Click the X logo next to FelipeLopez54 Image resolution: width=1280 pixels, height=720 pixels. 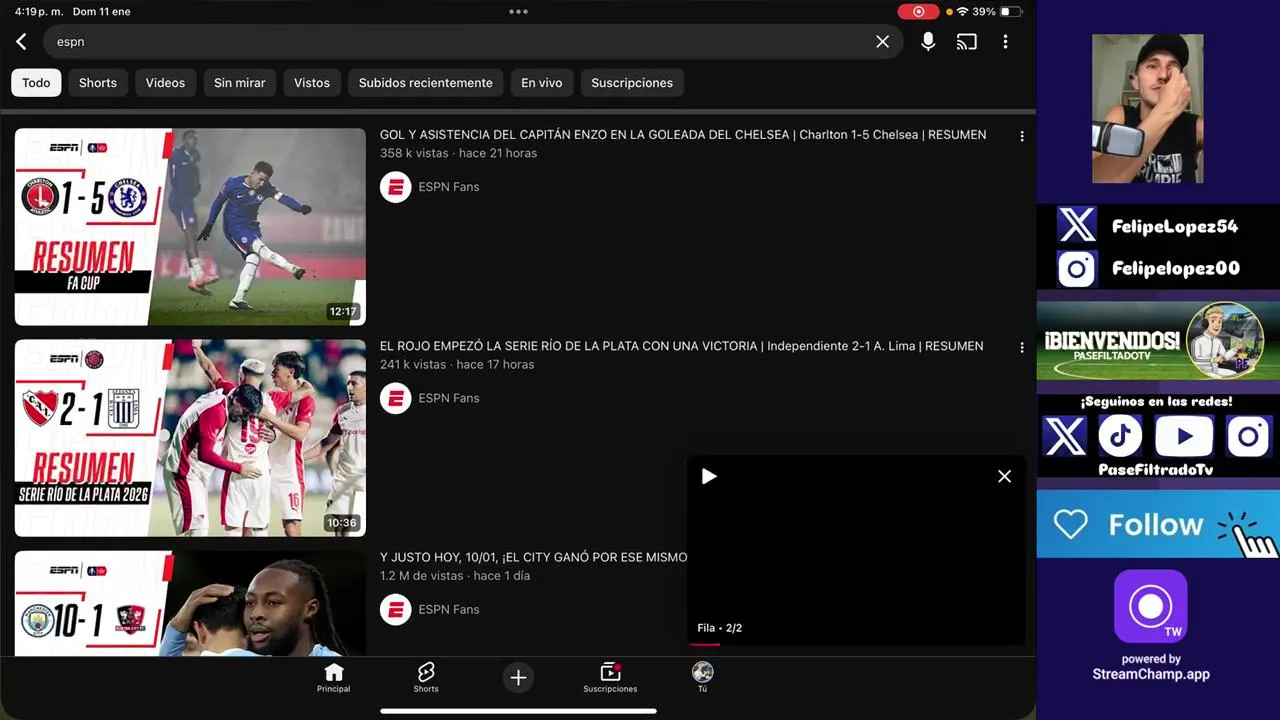1077,226
